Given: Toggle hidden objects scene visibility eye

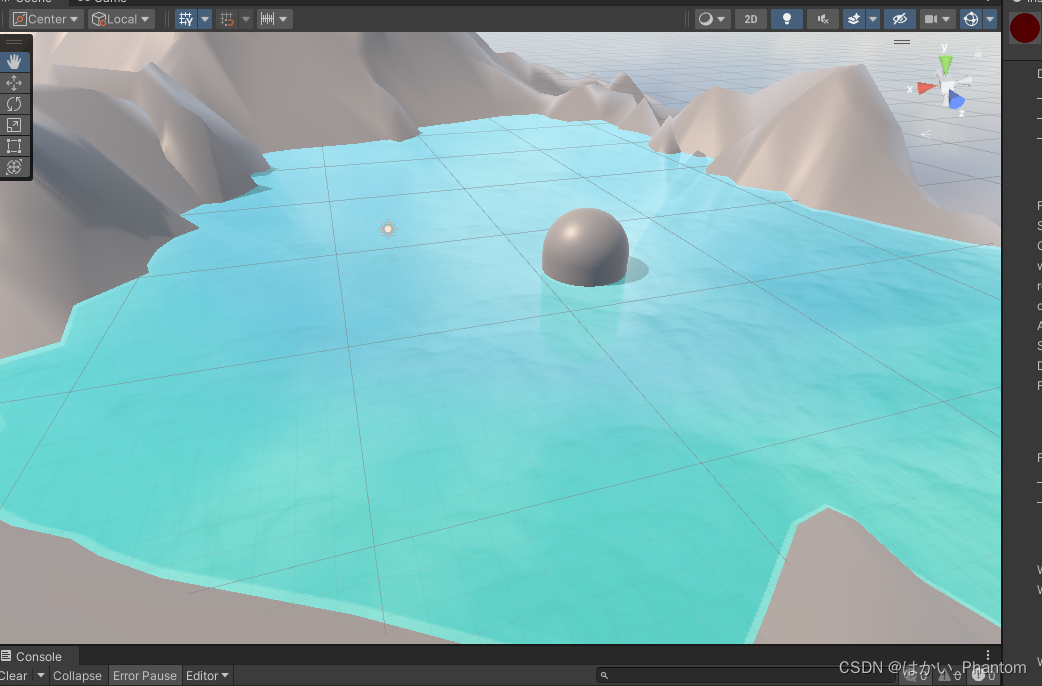Looking at the screenshot, I should pos(900,19).
